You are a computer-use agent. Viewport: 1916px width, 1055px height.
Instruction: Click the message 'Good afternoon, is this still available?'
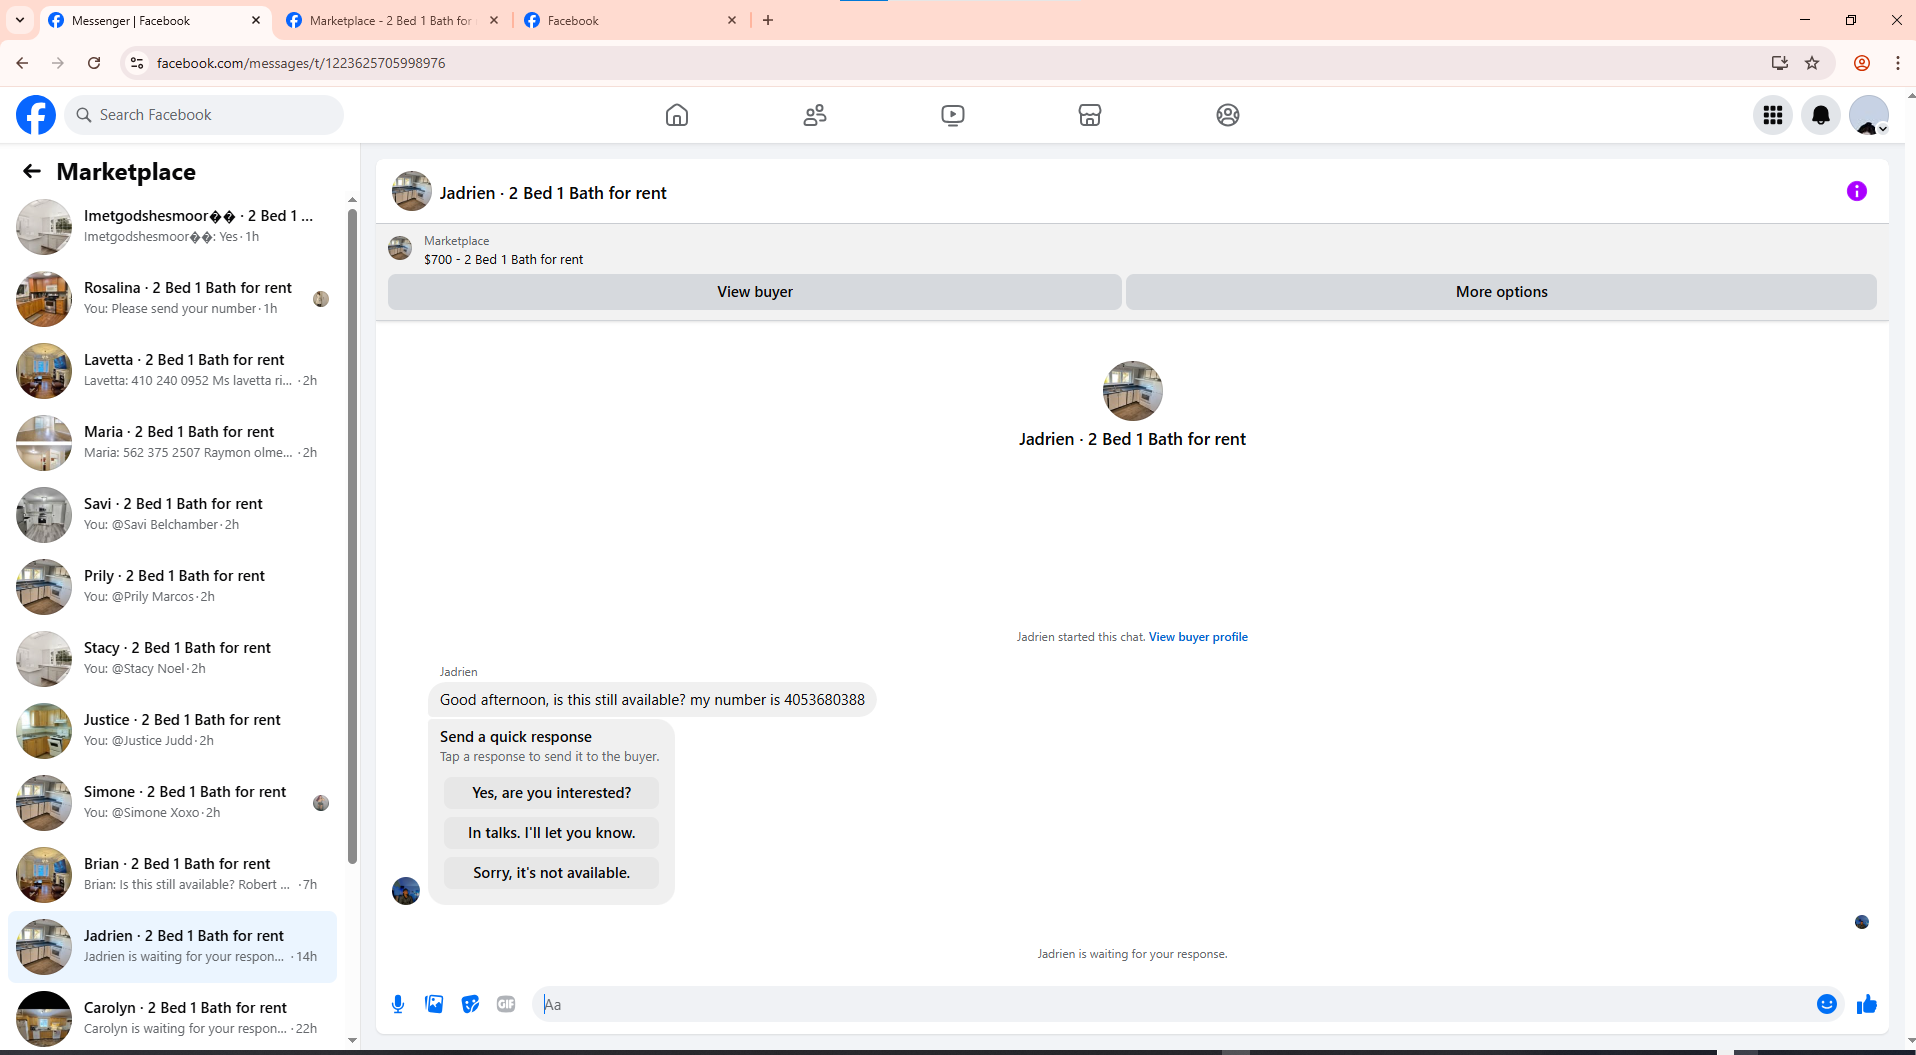pos(652,700)
